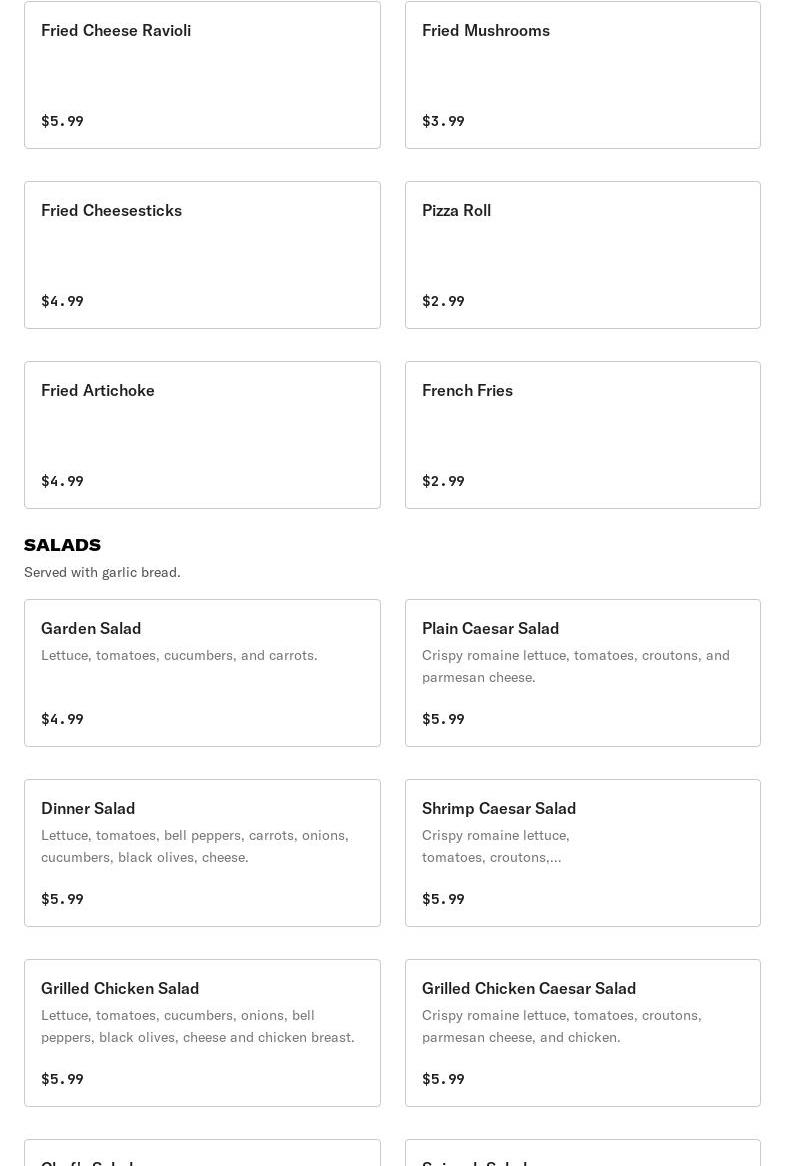785x1166 pixels.
Task: Select the Plain Caesar Salad card
Action: pos(582,673)
